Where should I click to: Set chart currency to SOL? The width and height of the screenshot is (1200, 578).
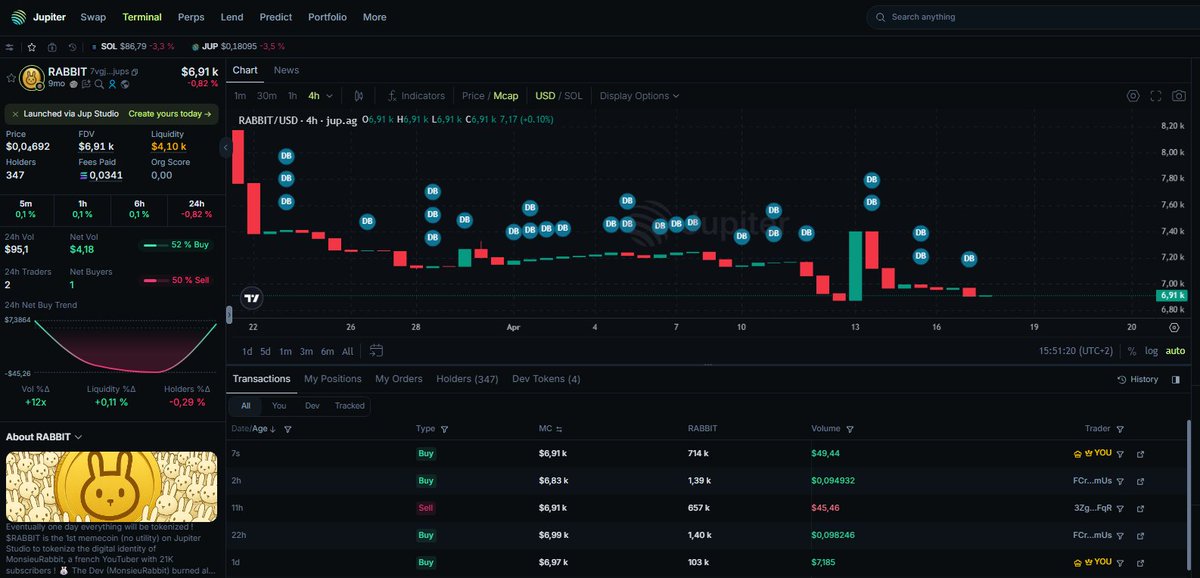(573, 96)
